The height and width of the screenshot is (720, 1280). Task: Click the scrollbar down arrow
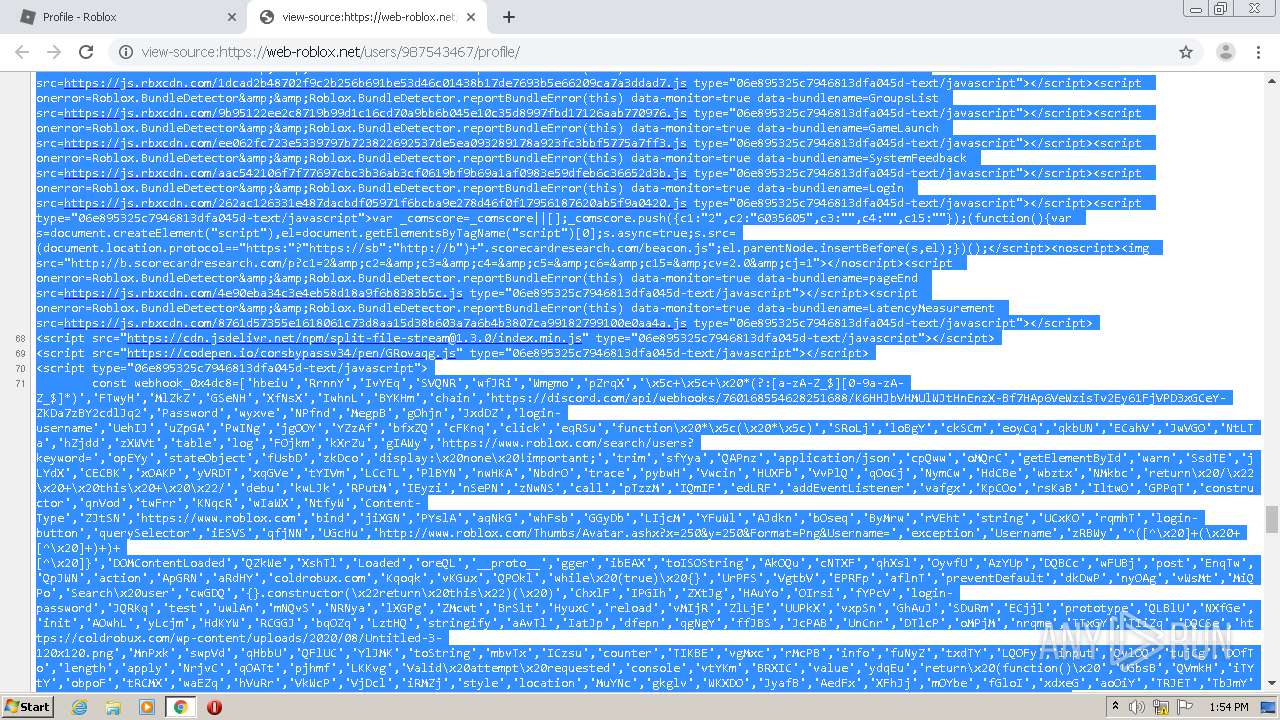pos(1272,684)
